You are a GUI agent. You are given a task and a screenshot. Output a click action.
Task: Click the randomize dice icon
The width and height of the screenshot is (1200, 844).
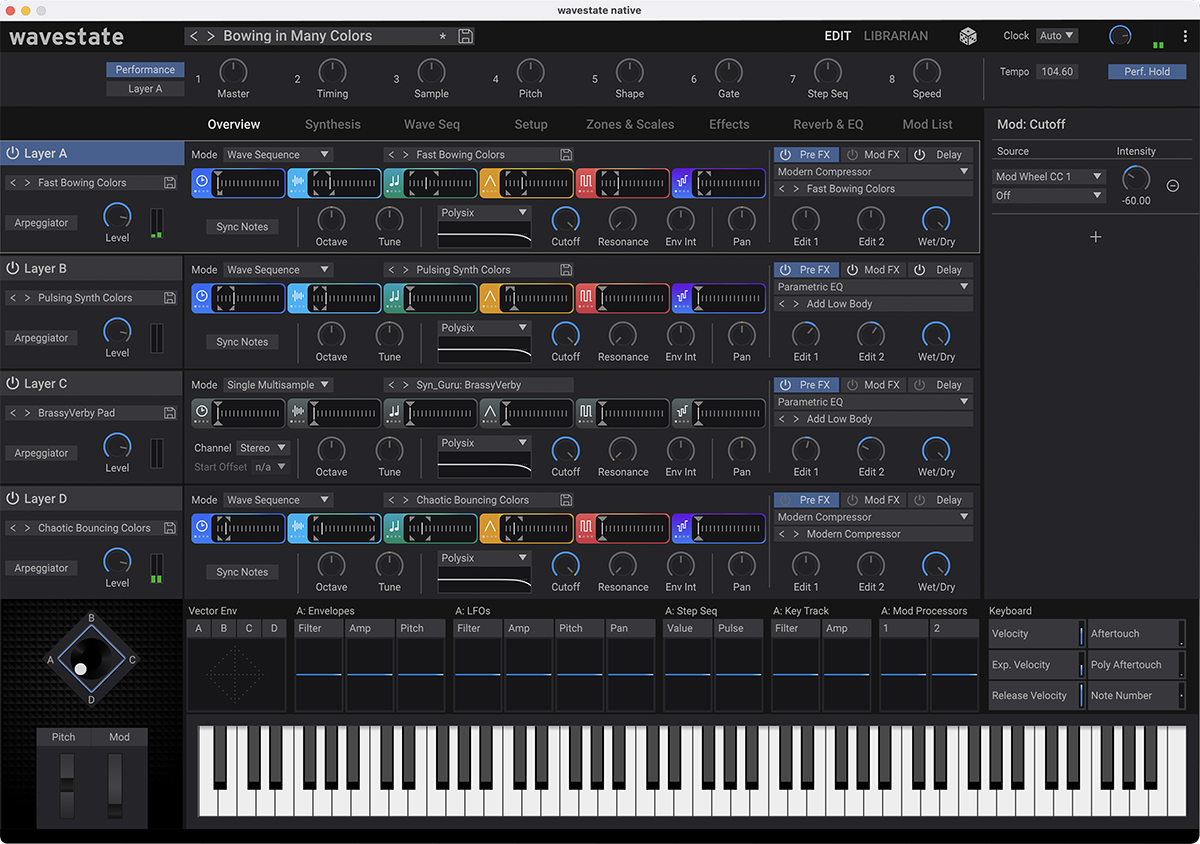pyautogui.click(x=969, y=36)
